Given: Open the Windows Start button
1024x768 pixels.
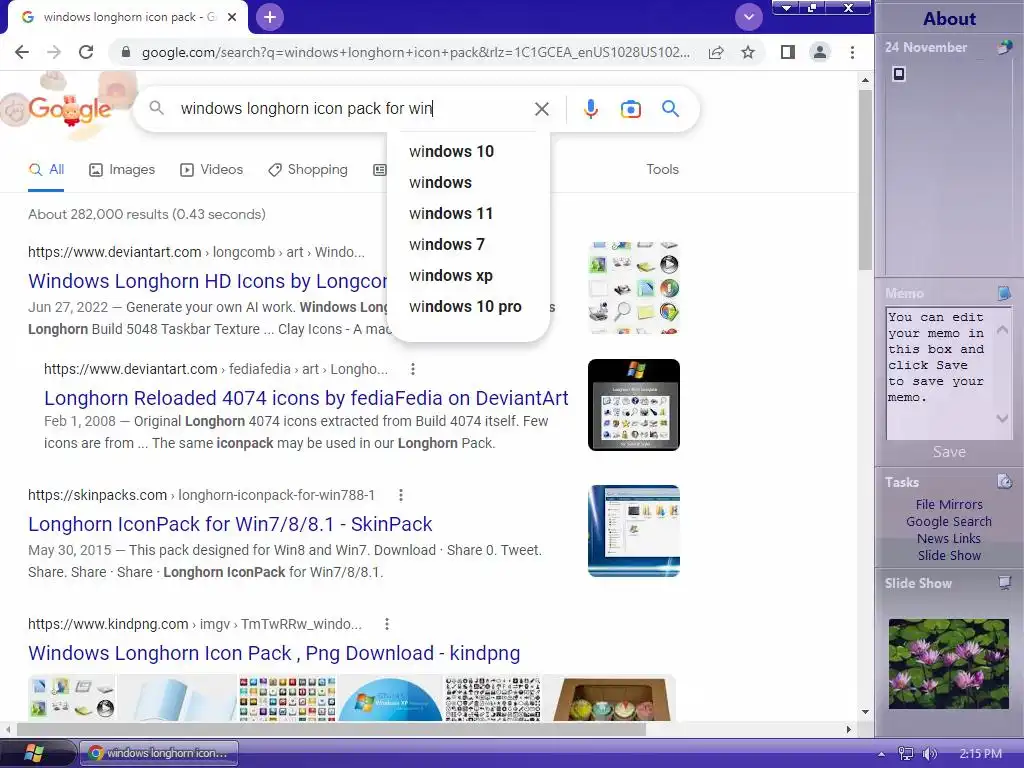Looking at the screenshot, I should [x=34, y=753].
